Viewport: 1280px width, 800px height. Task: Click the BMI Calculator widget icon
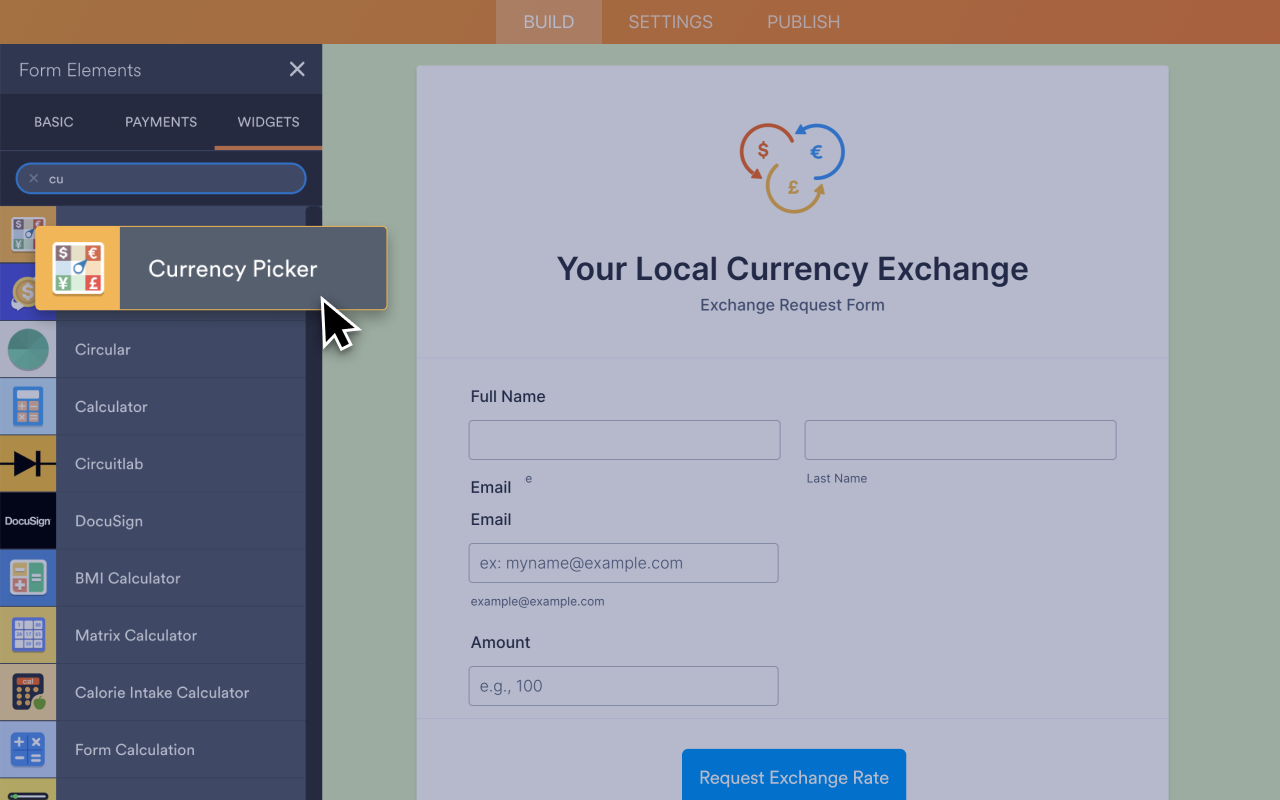28,577
